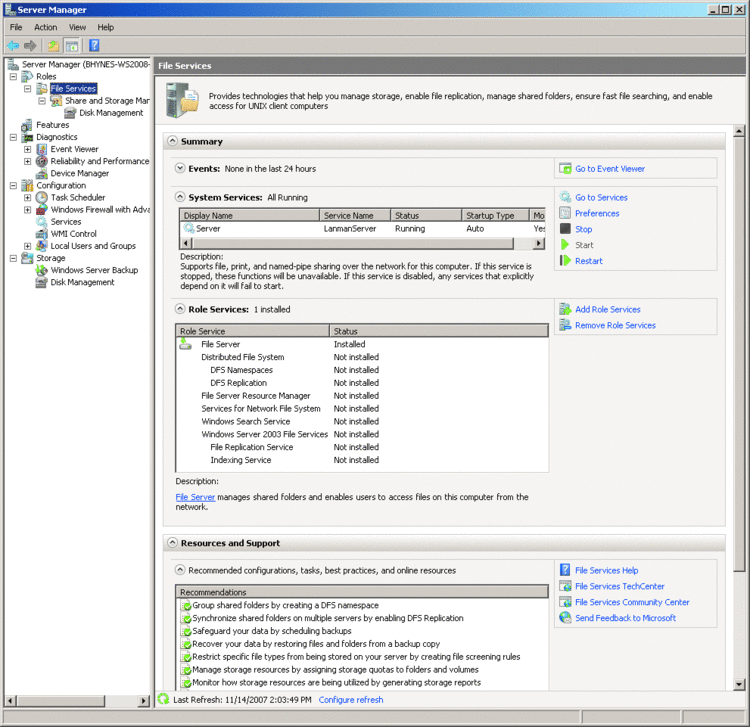
Task: Open the View menu
Action: (x=77, y=27)
